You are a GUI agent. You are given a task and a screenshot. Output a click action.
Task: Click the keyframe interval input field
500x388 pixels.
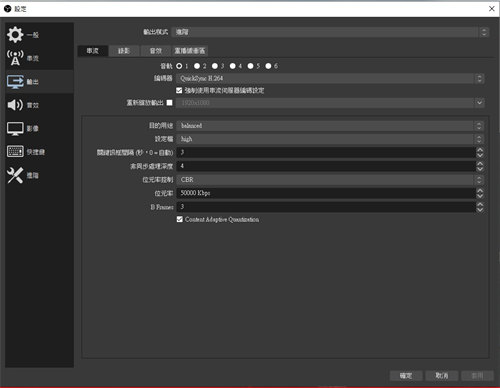[326, 152]
